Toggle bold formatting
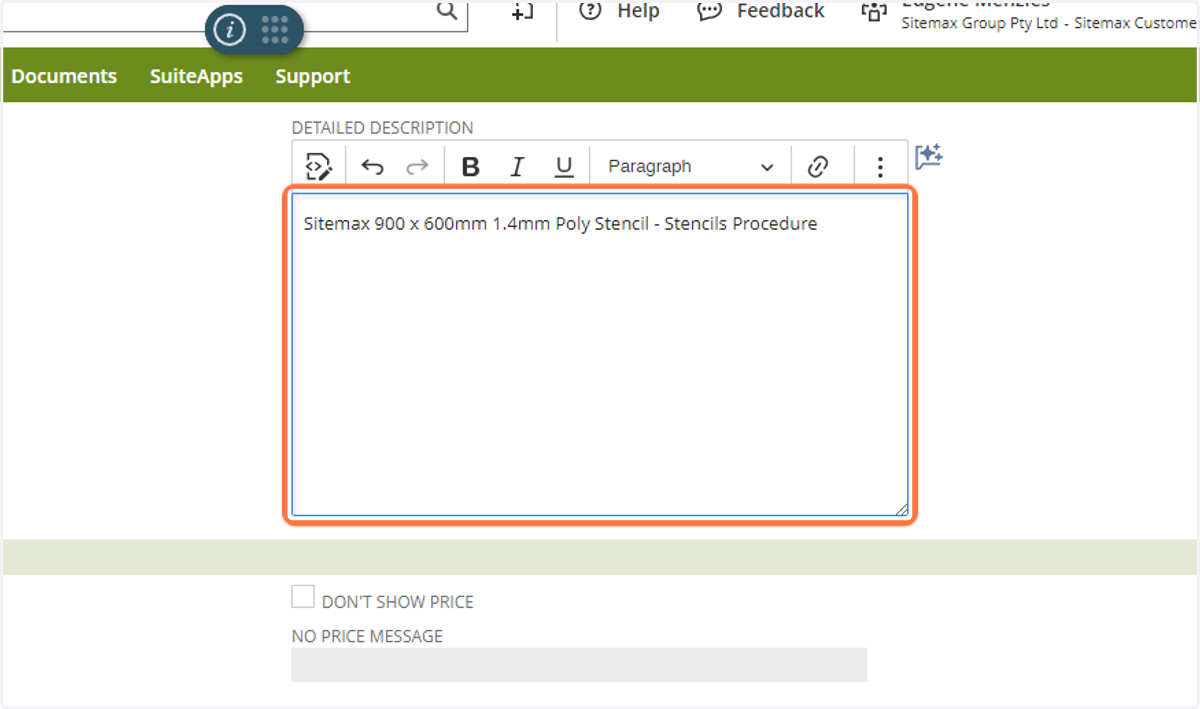 pos(471,167)
